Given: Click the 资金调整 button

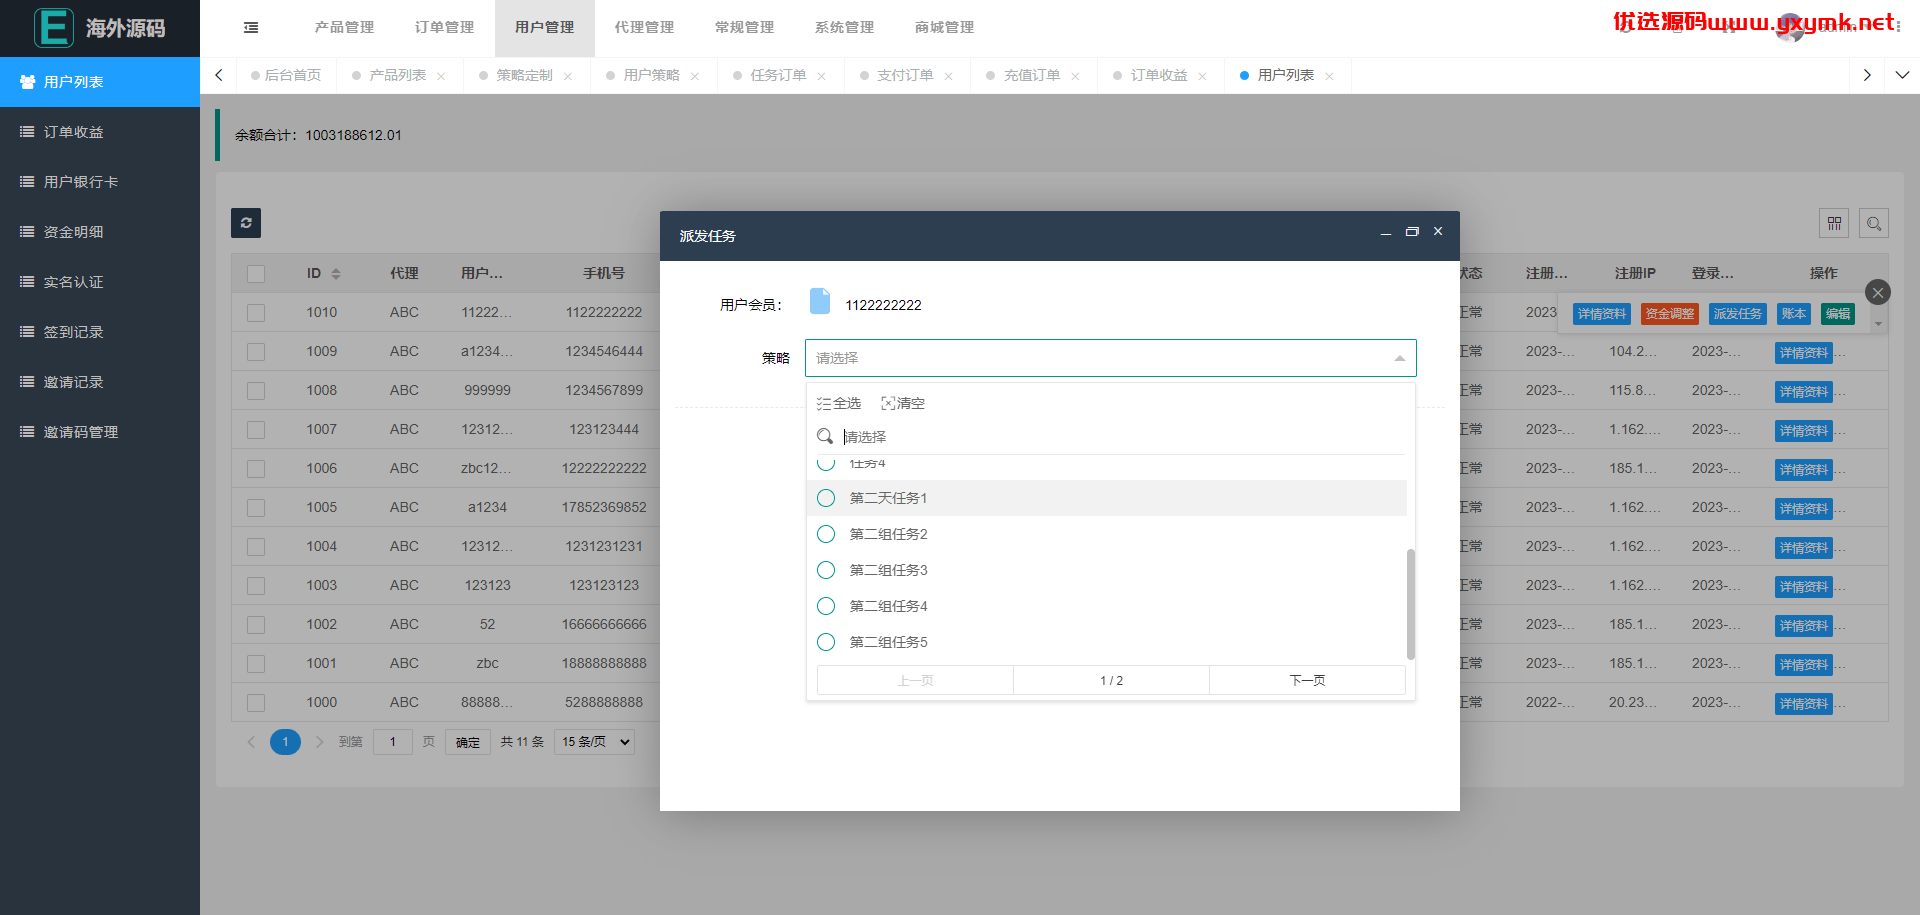Looking at the screenshot, I should (x=1670, y=314).
